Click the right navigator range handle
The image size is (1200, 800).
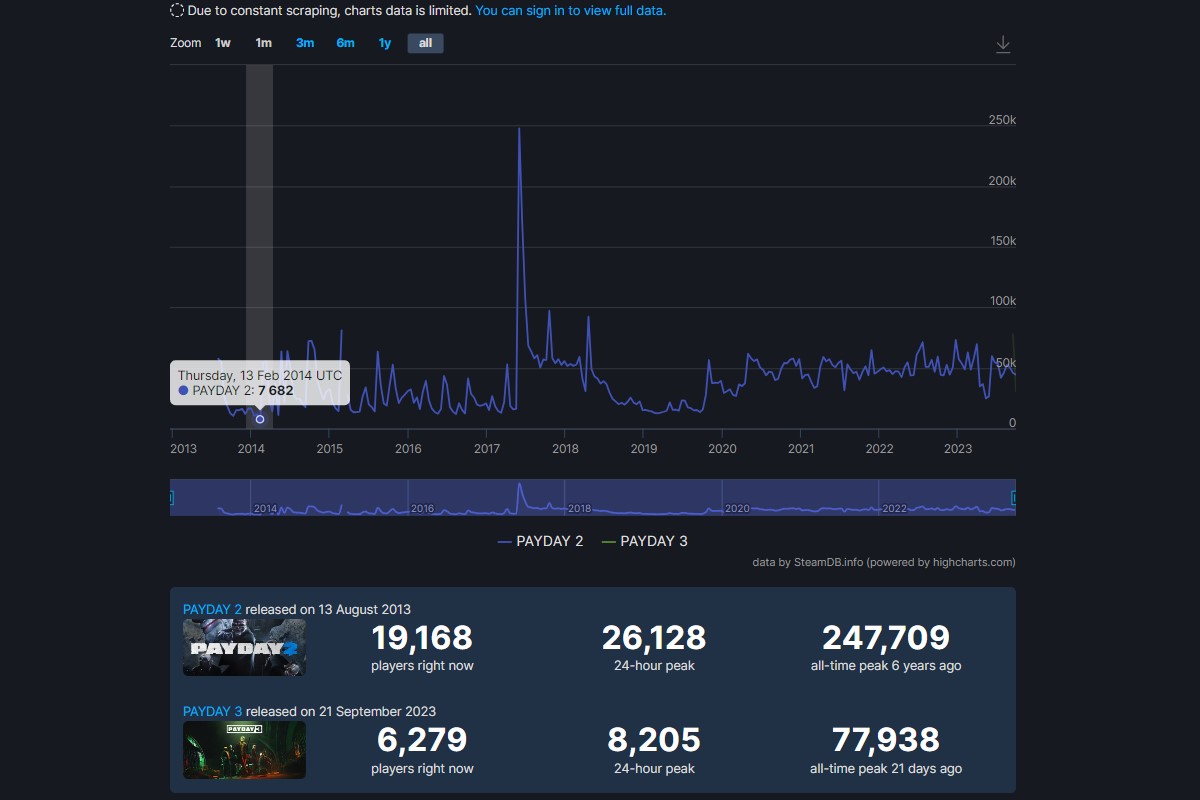coord(1014,497)
